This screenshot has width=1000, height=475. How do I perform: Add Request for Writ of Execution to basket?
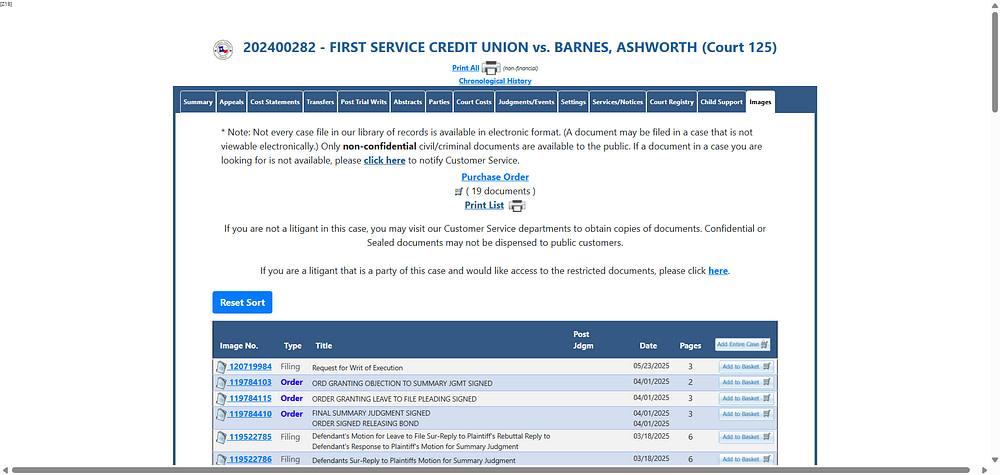click(746, 367)
